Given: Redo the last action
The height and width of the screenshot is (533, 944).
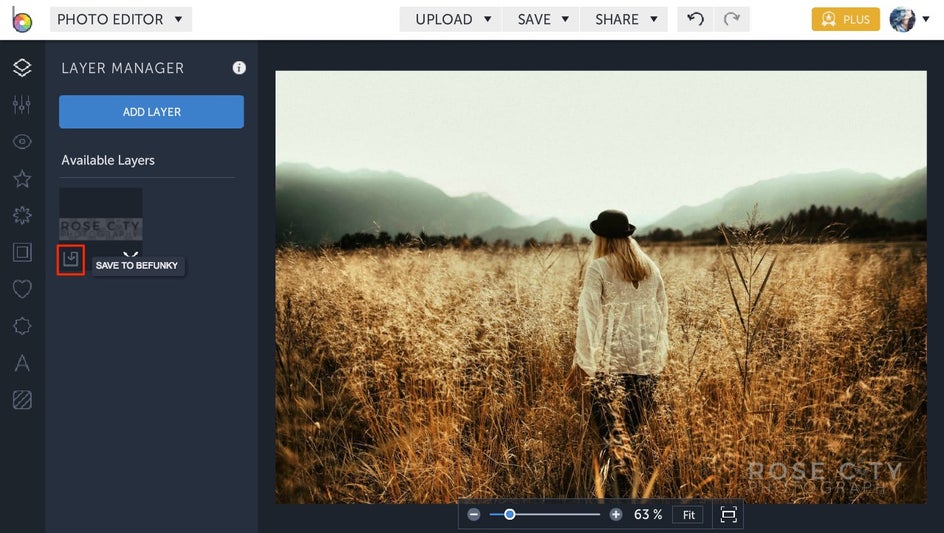Looking at the screenshot, I should click(x=731, y=19).
